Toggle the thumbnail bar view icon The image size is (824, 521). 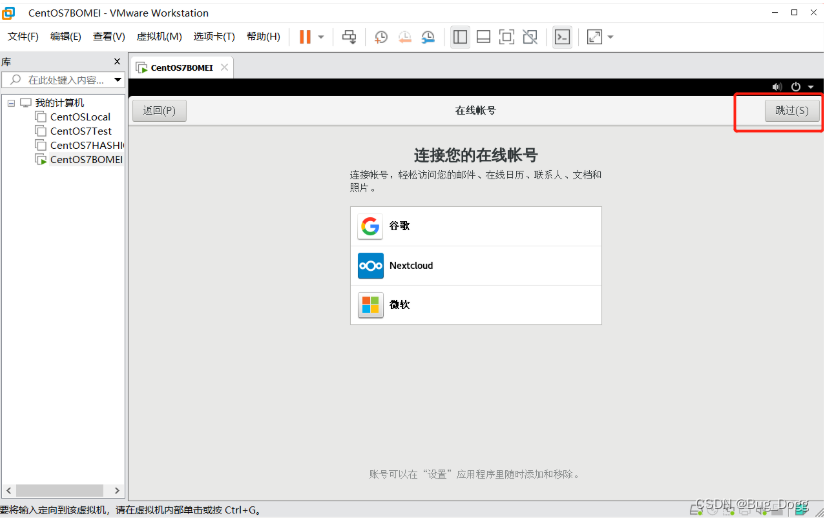[x=483, y=37]
